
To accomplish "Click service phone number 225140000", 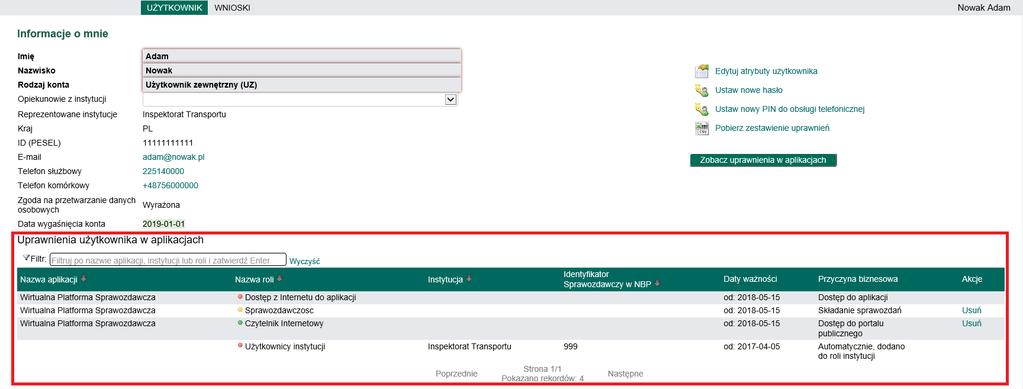I will [x=163, y=171].
